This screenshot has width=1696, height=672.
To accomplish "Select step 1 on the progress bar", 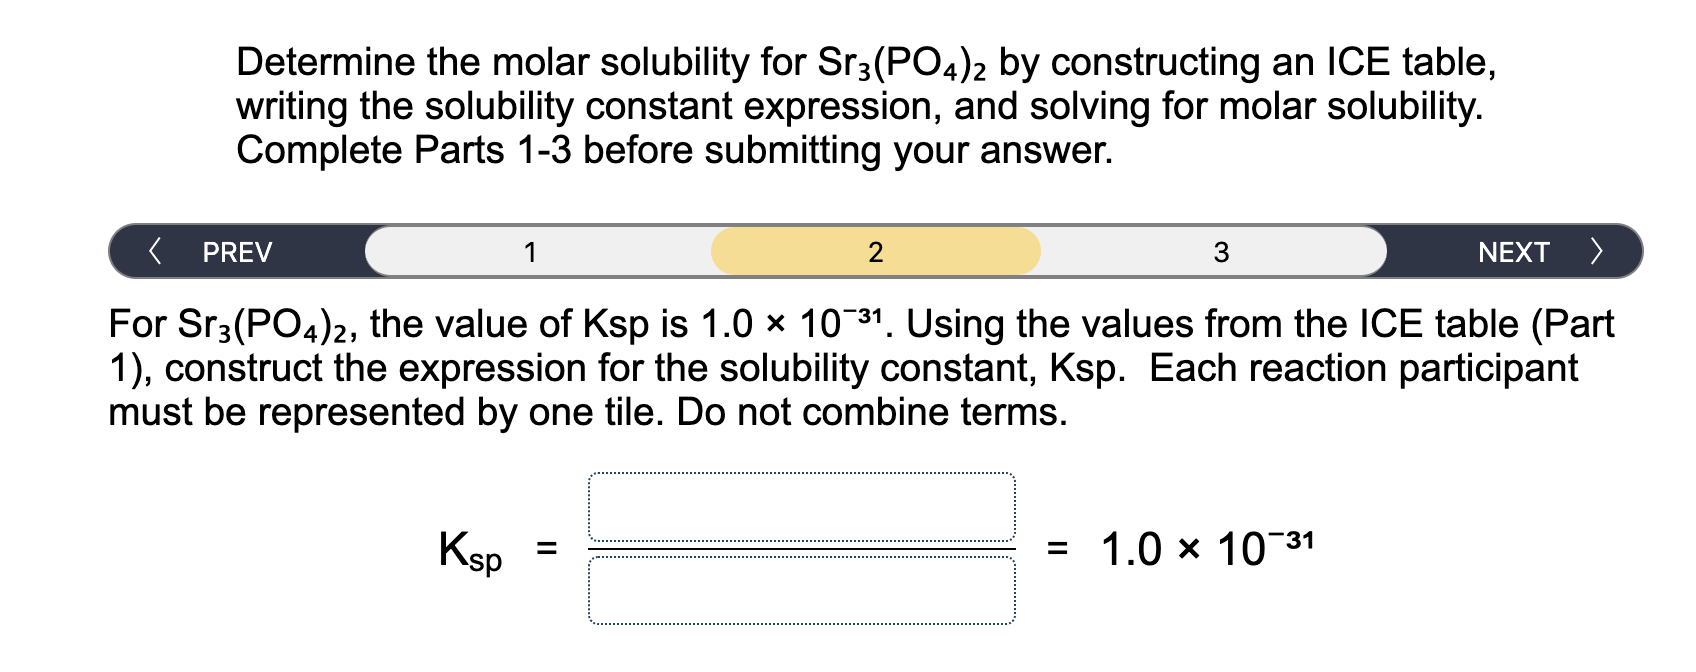I will [530, 252].
